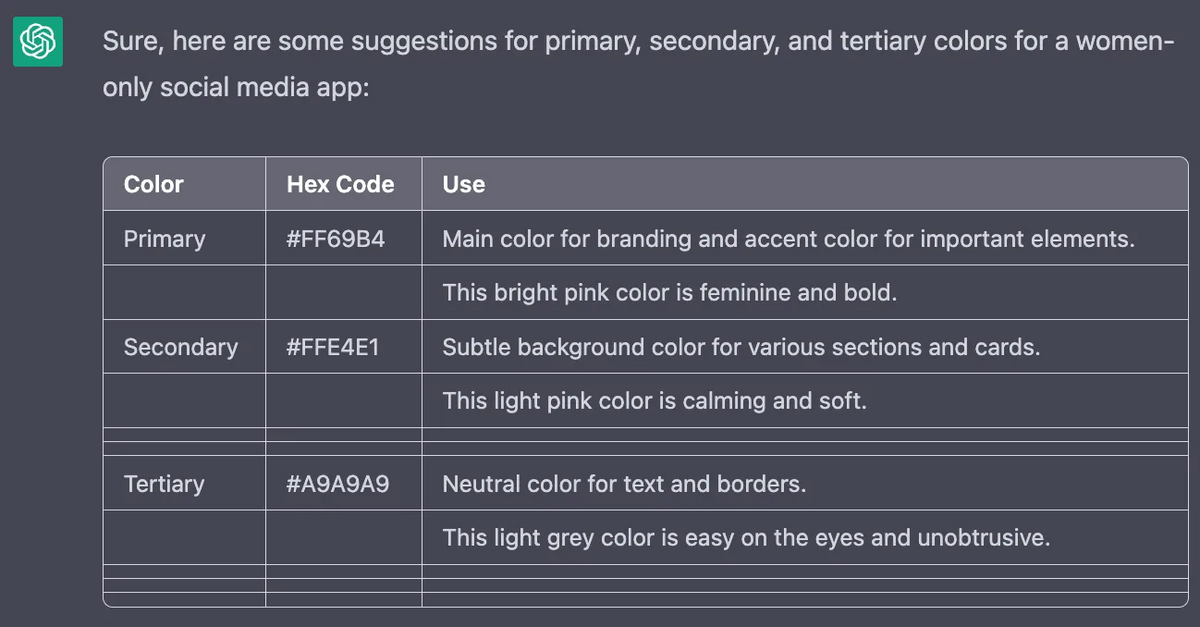Click the #FF69B4 hex code cell

[335, 239]
